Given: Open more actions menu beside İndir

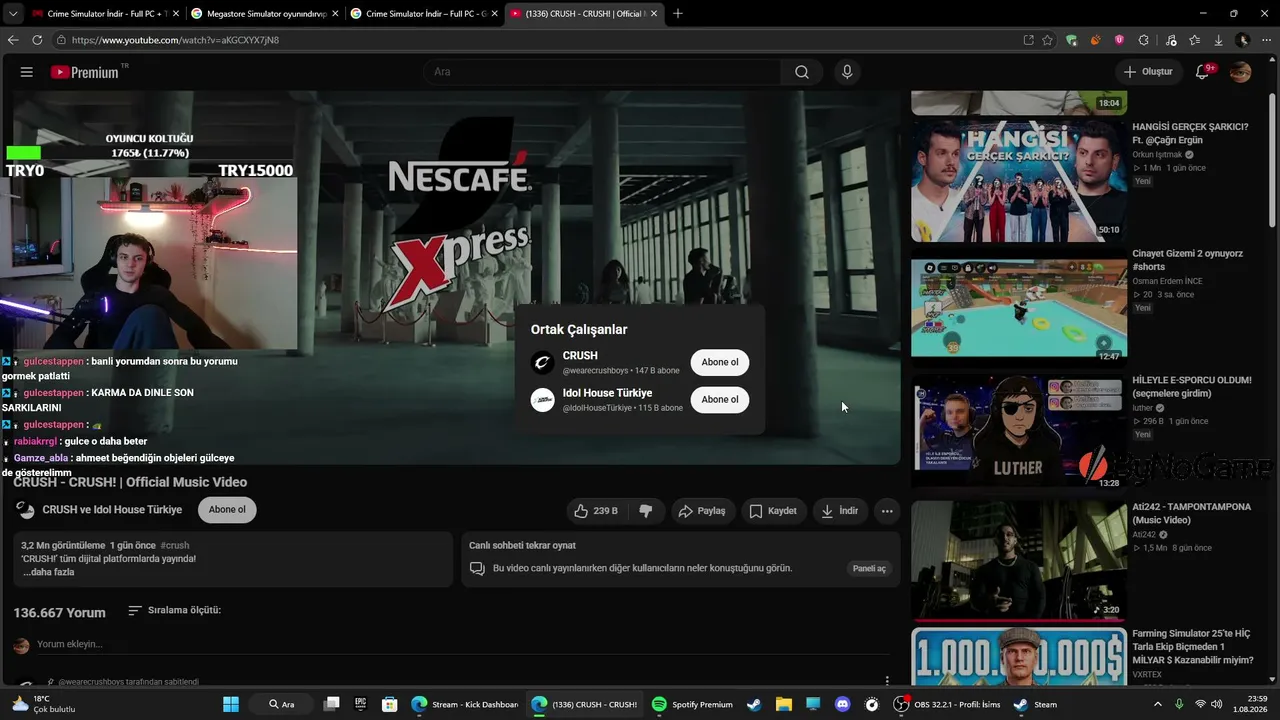Looking at the screenshot, I should pyautogui.click(x=887, y=511).
